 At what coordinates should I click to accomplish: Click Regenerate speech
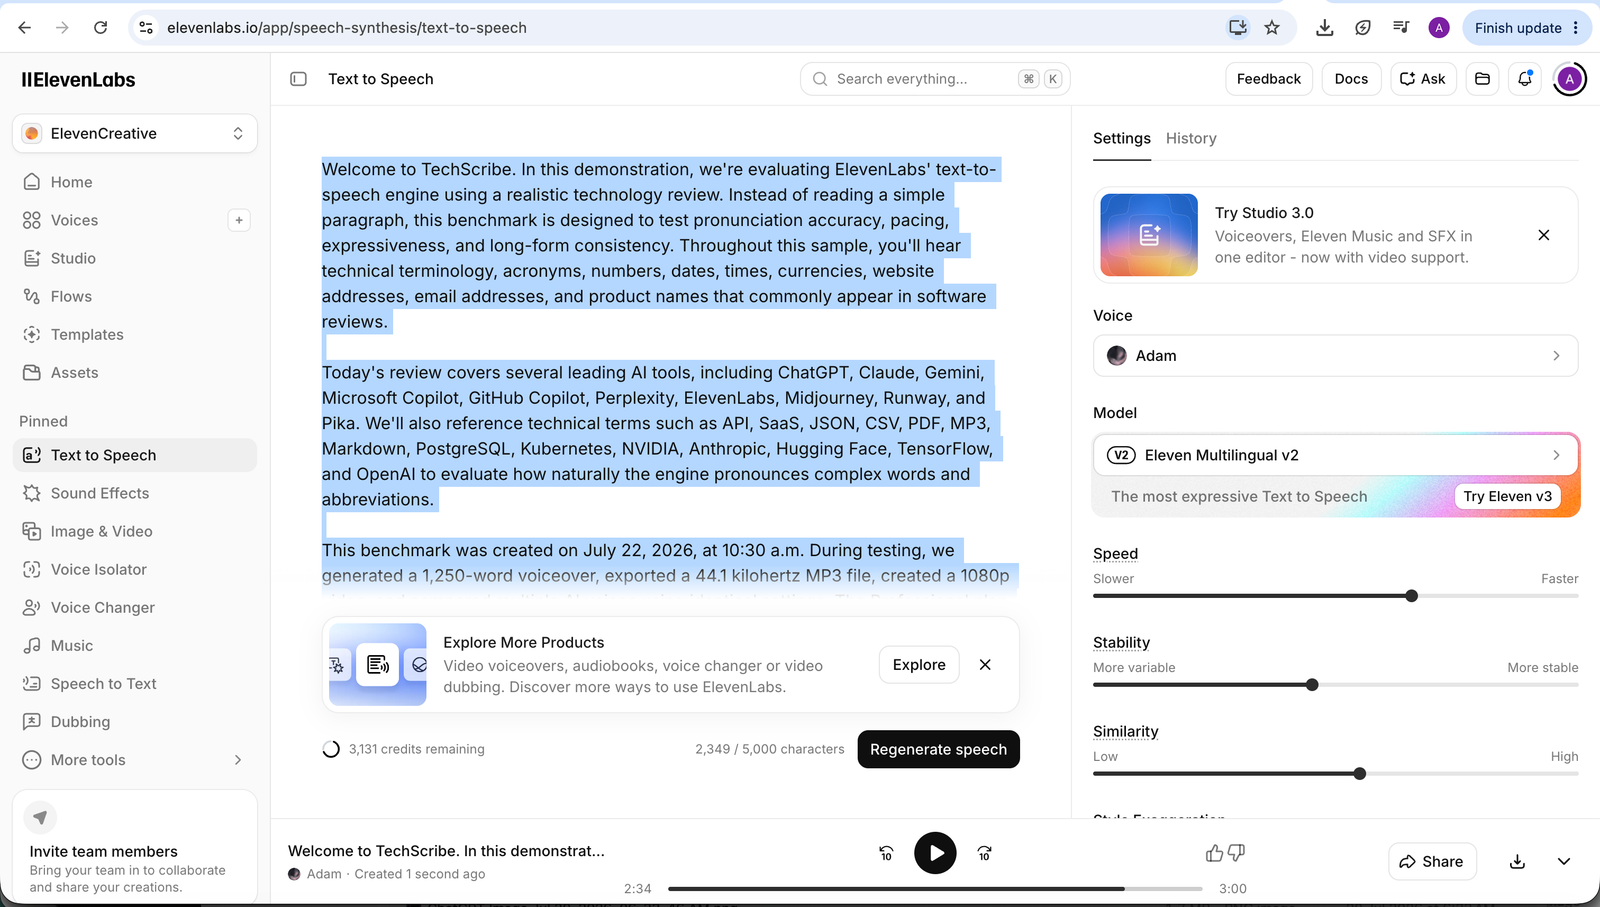[x=938, y=750]
